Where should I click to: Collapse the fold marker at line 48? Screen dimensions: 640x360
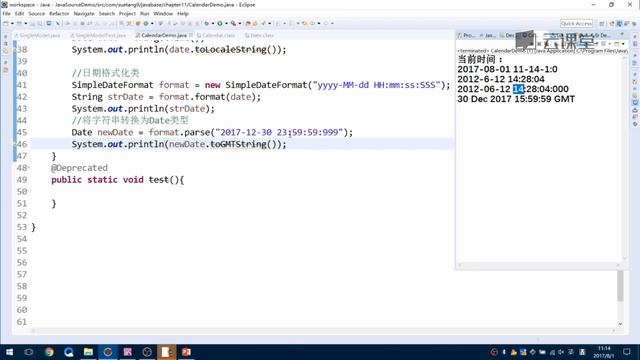pos(29,168)
